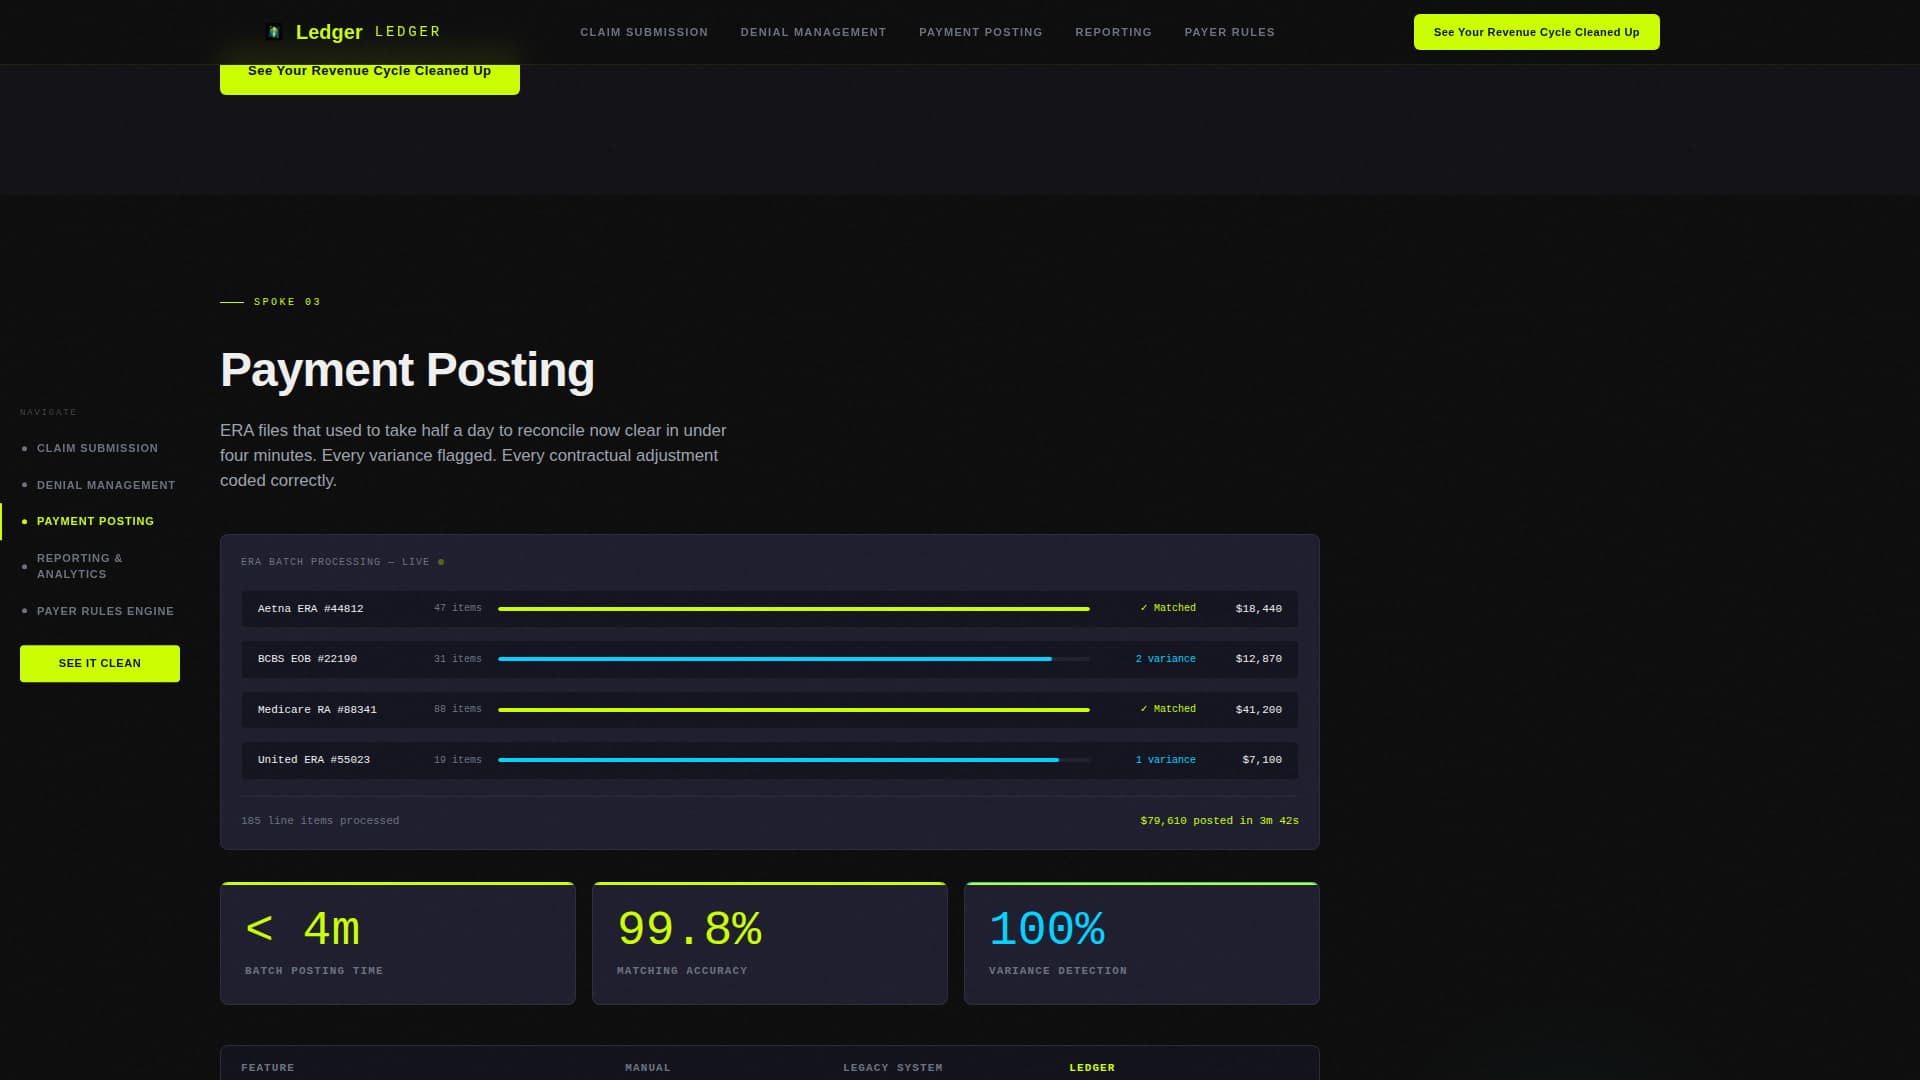Click the Matched status on Medicare row
Viewport: 1920px width, 1080px height.
coord(1168,709)
